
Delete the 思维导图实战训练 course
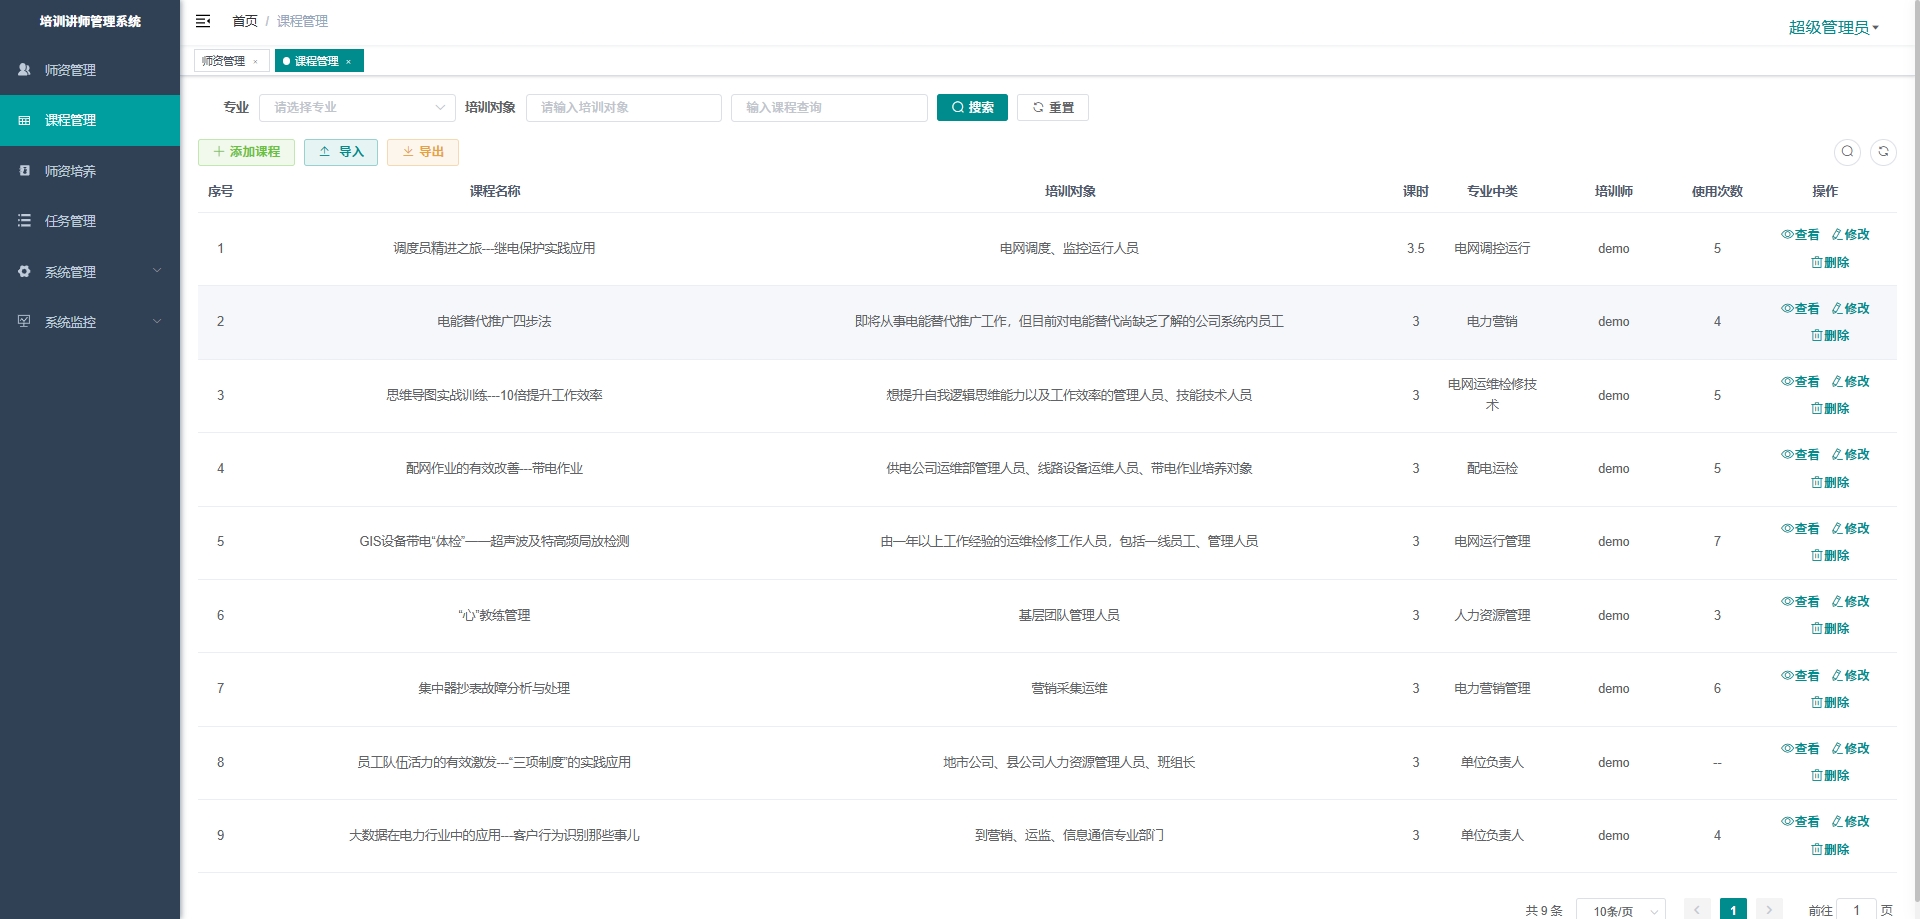(1830, 409)
